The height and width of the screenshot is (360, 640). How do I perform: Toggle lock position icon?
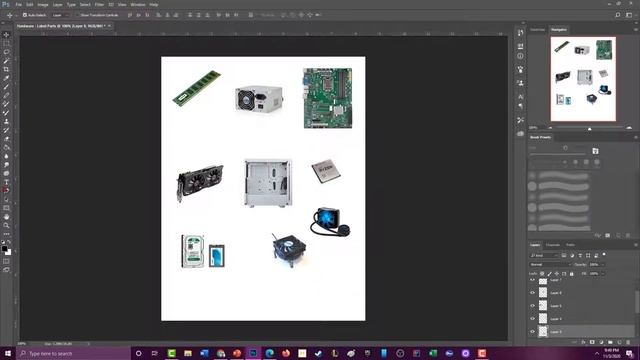click(x=557, y=273)
